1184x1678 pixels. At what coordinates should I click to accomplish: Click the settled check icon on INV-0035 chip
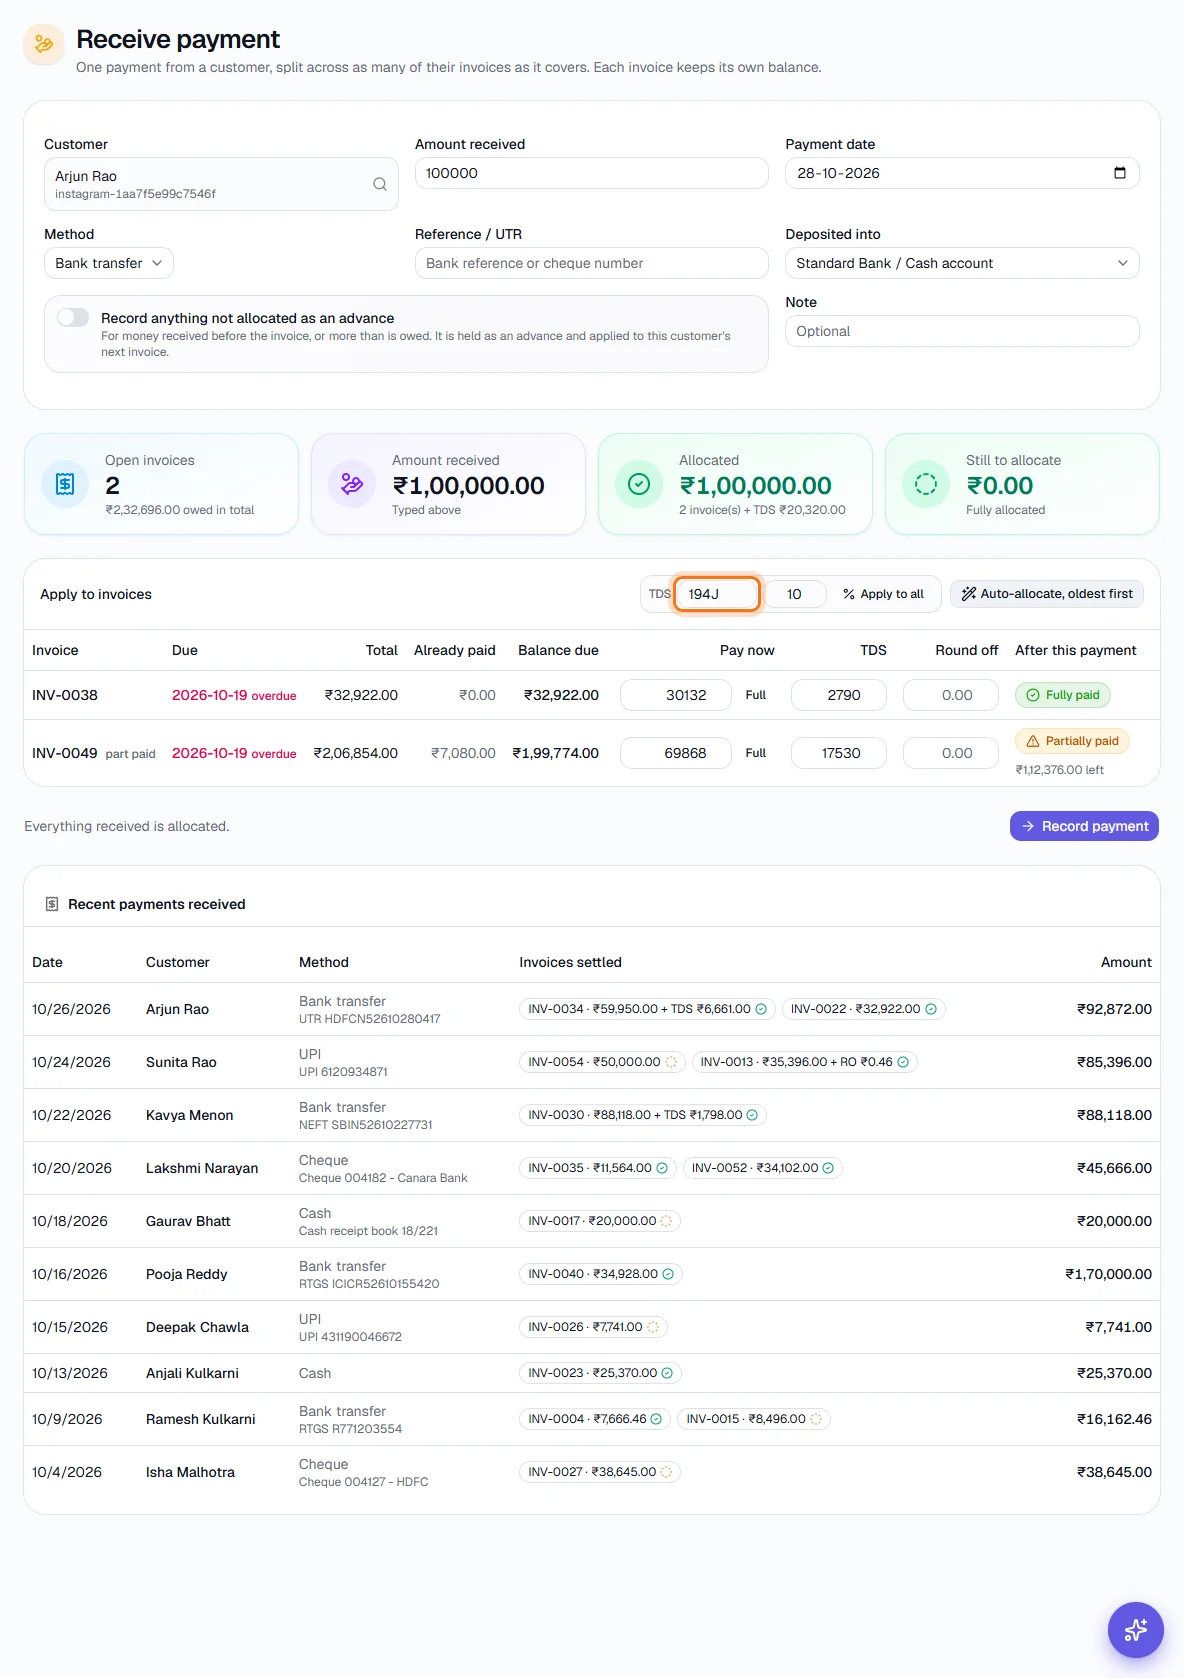[662, 1168]
